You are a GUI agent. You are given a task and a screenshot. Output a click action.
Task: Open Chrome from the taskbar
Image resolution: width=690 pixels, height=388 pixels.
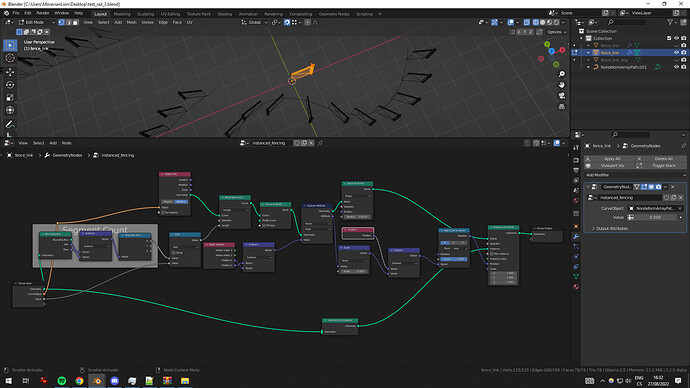pyautogui.click(x=79, y=381)
